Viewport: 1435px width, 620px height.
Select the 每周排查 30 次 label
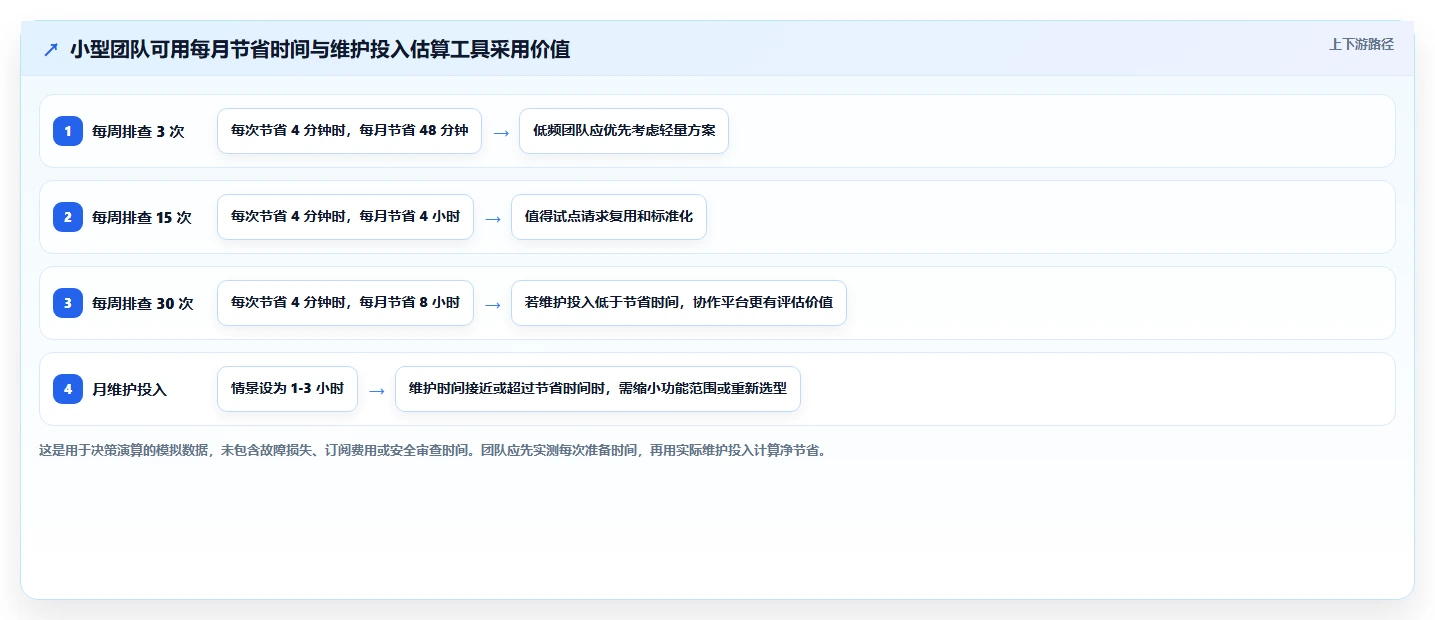tap(143, 303)
